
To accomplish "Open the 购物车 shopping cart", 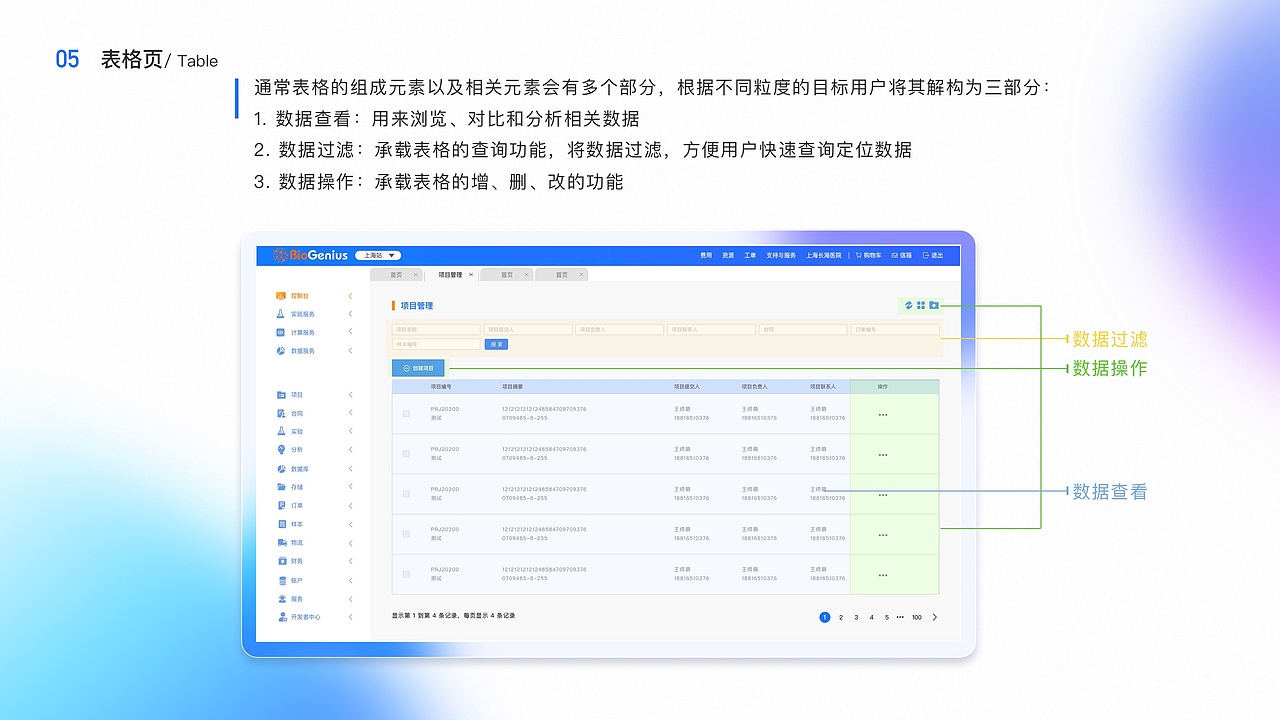I will coord(870,256).
